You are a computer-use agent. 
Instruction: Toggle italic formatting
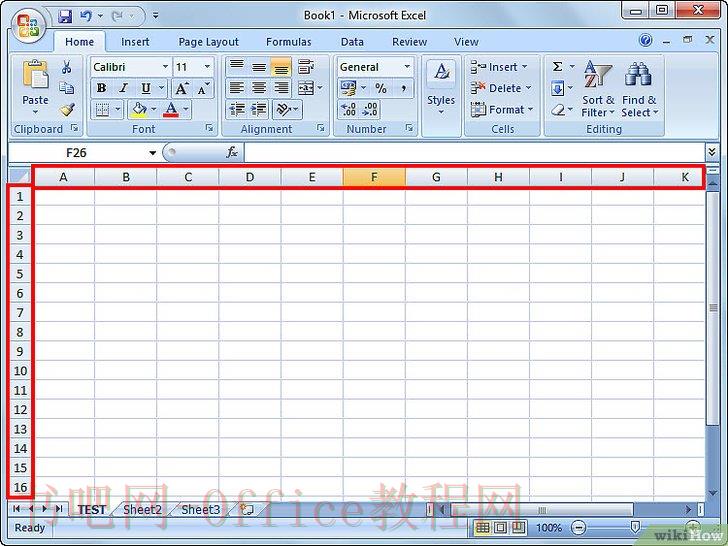(124, 88)
